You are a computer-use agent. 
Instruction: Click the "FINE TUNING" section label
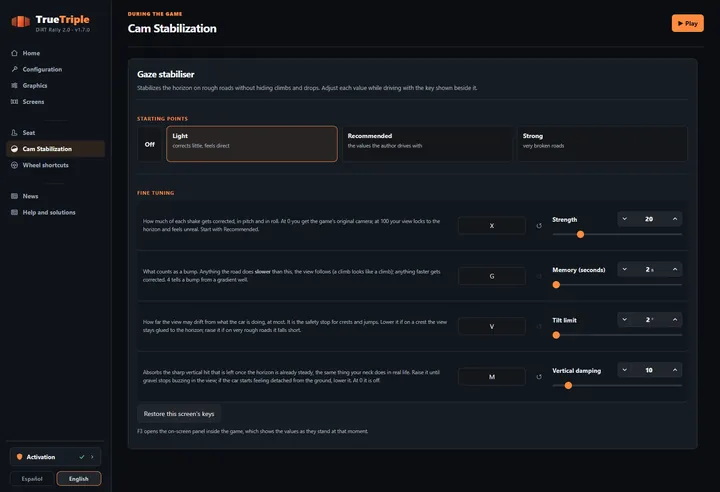156,193
